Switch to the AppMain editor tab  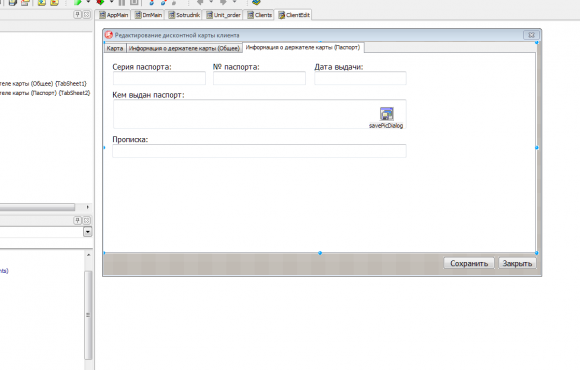tap(114, 15)
